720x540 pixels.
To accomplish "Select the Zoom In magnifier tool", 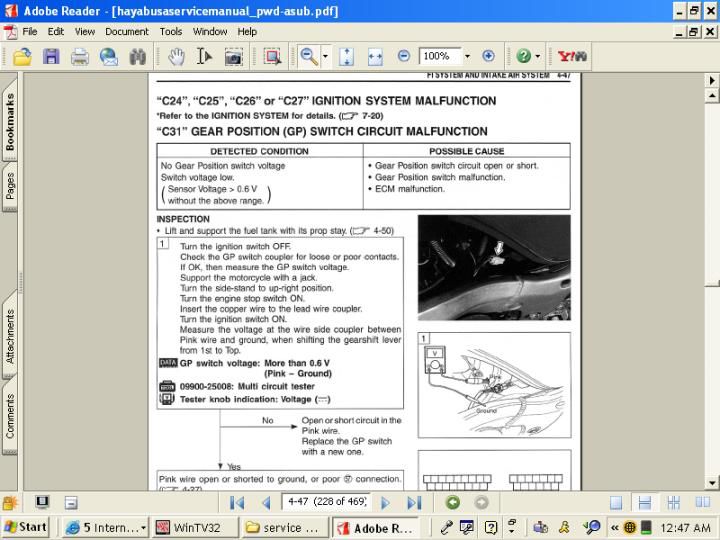I will 309,57.
